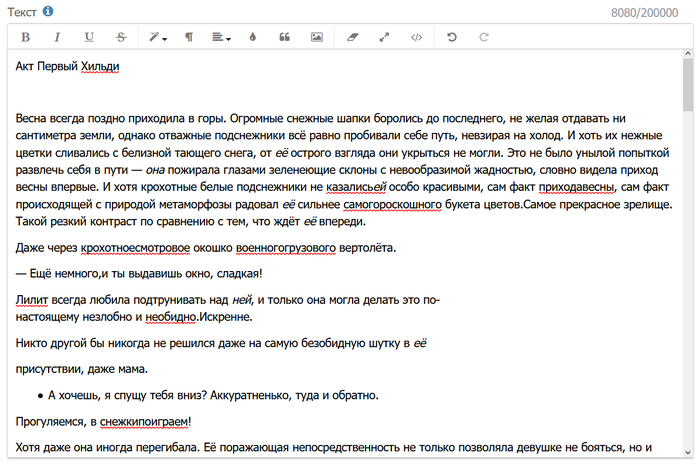Viewport: 700px width, 466px height.
Task: Apply strikethrough to text
Action: [121, 37]
